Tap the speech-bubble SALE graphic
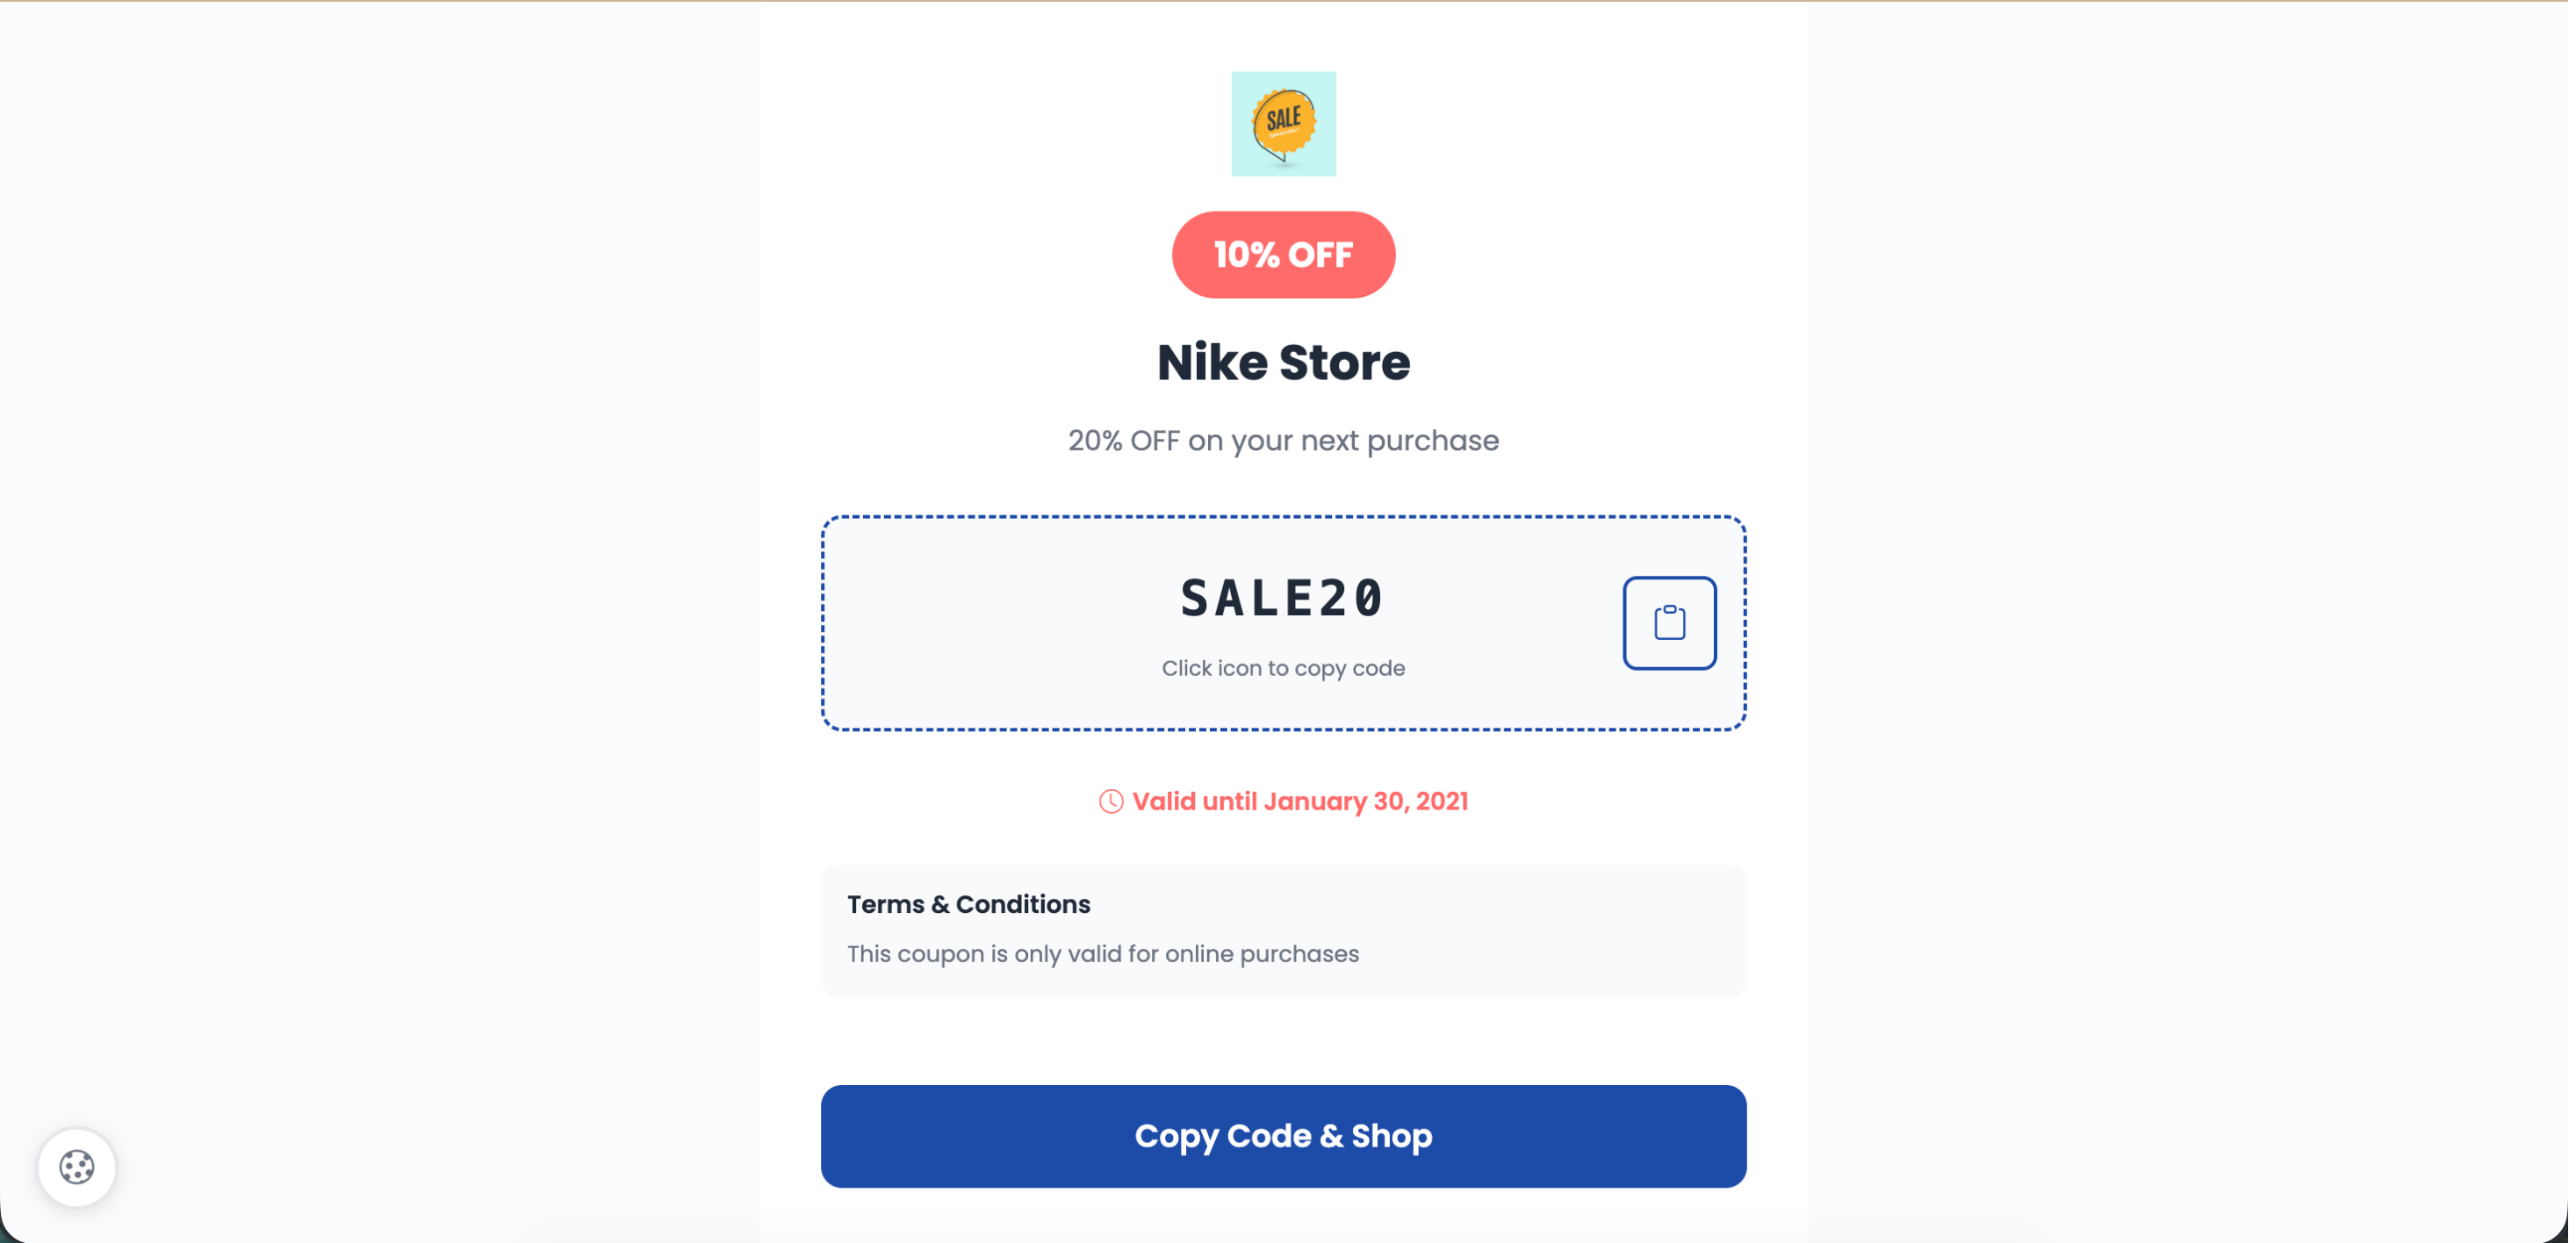2576x1243 pixels. (x=1281, y=122)
